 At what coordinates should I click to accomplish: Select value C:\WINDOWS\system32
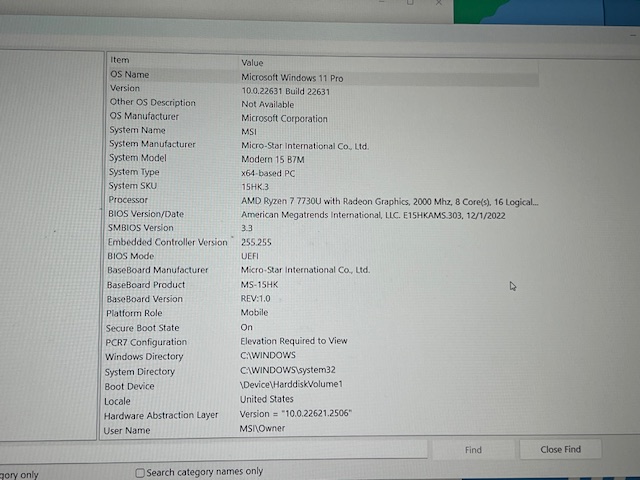click(288, 370)
